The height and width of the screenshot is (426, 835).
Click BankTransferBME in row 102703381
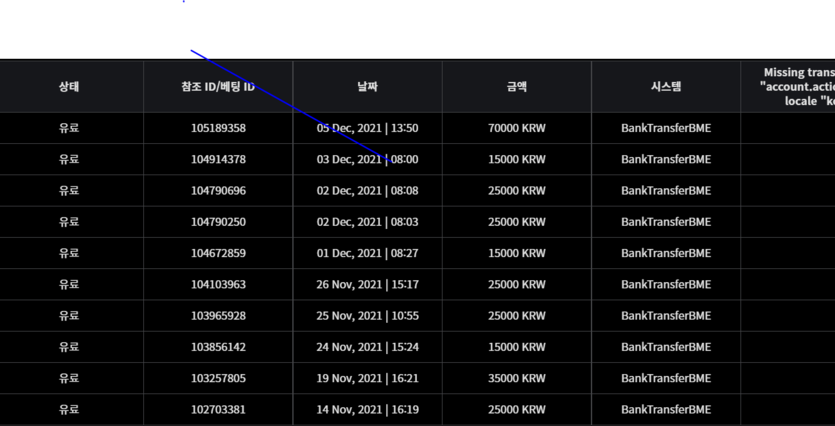coord(666,409)
